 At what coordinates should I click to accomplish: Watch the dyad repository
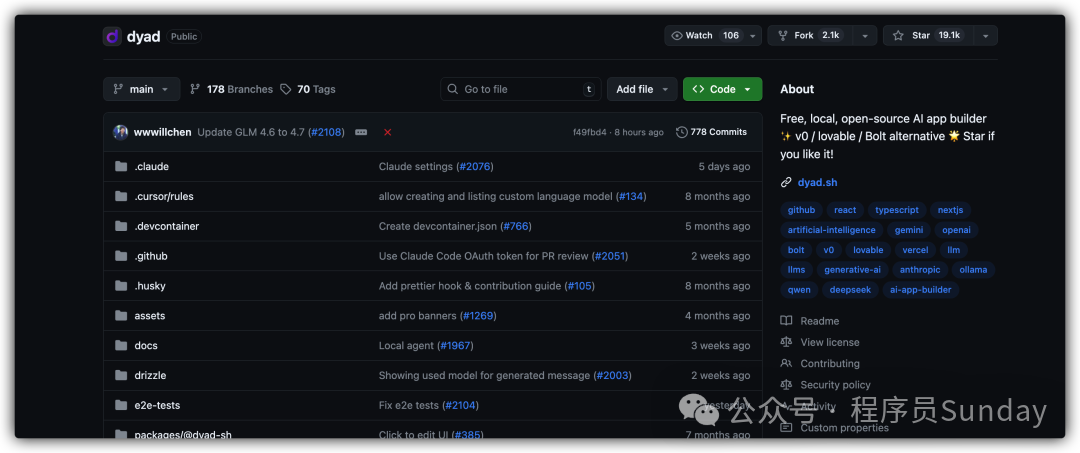705,36
